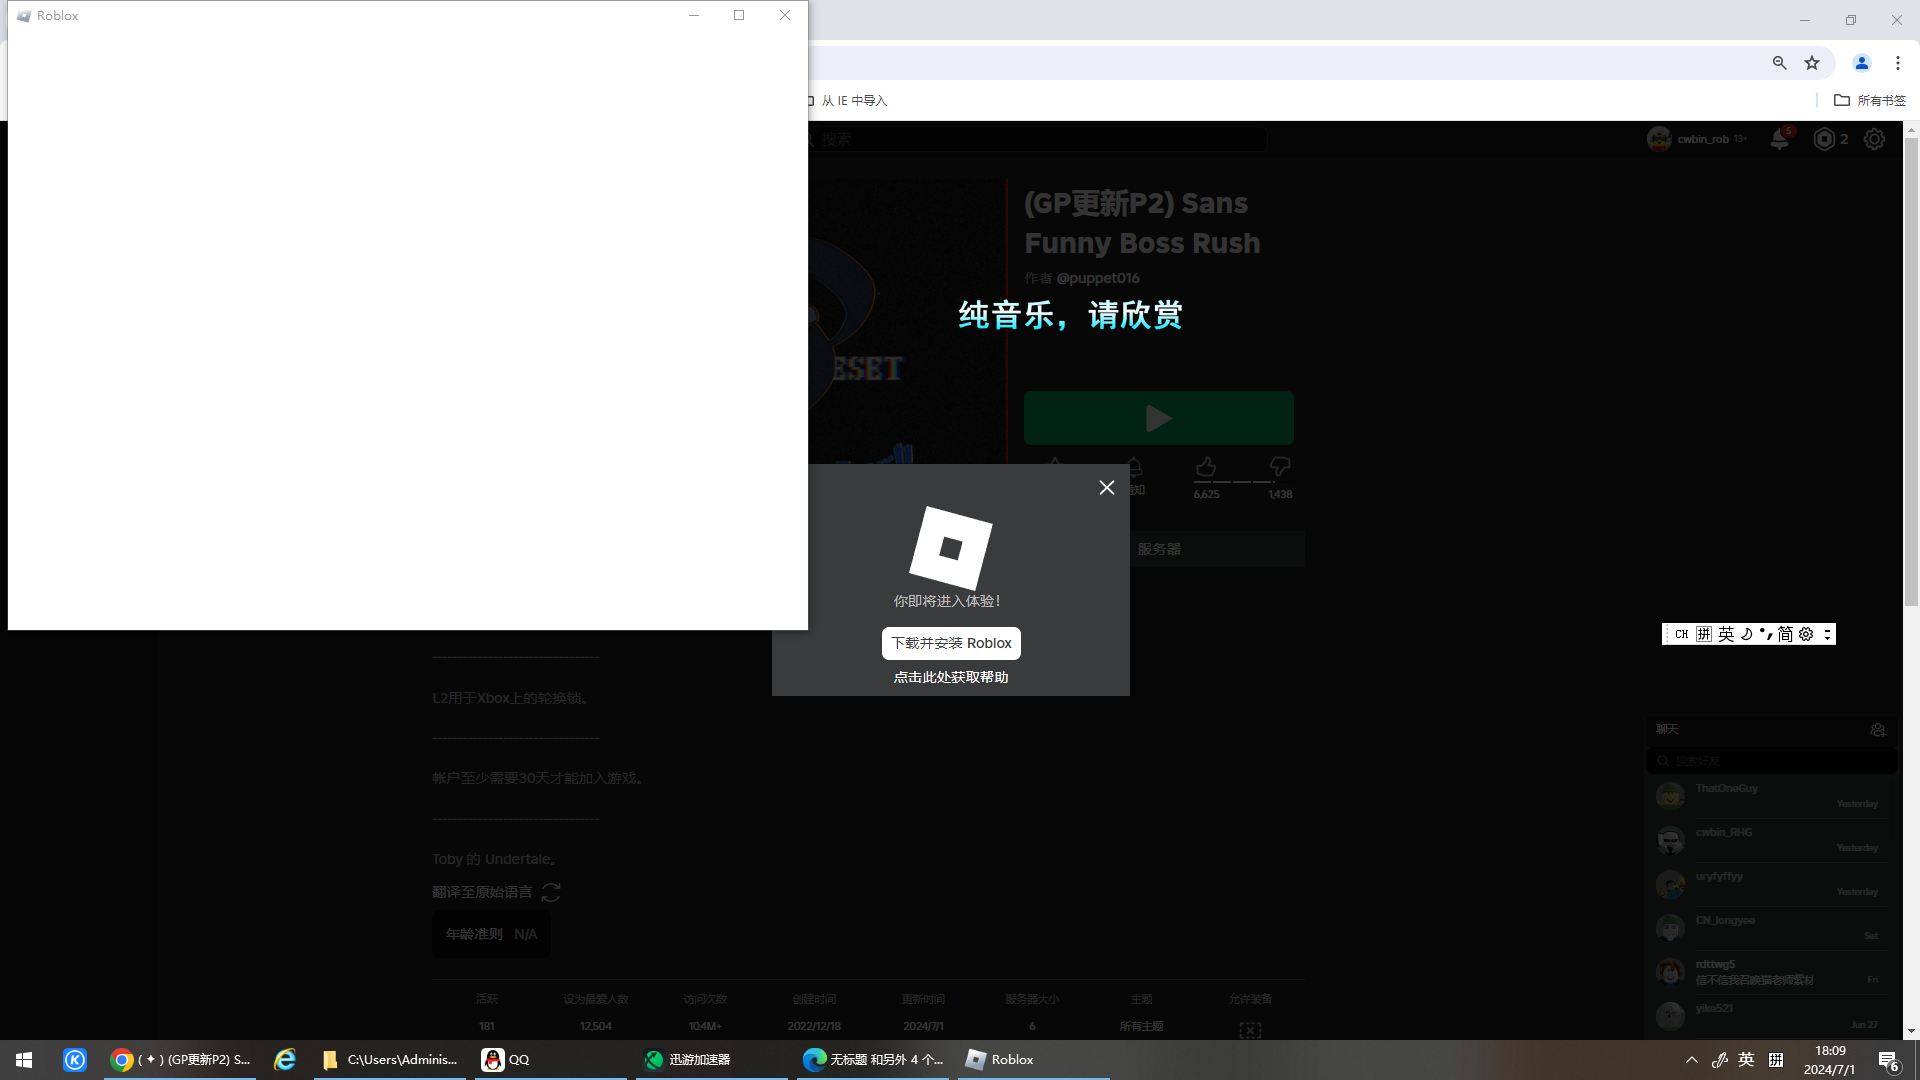The height and width of the screenshot is (1080, 1920).
Task: Click the pen input tray icon
Action: [1720, 1060]
